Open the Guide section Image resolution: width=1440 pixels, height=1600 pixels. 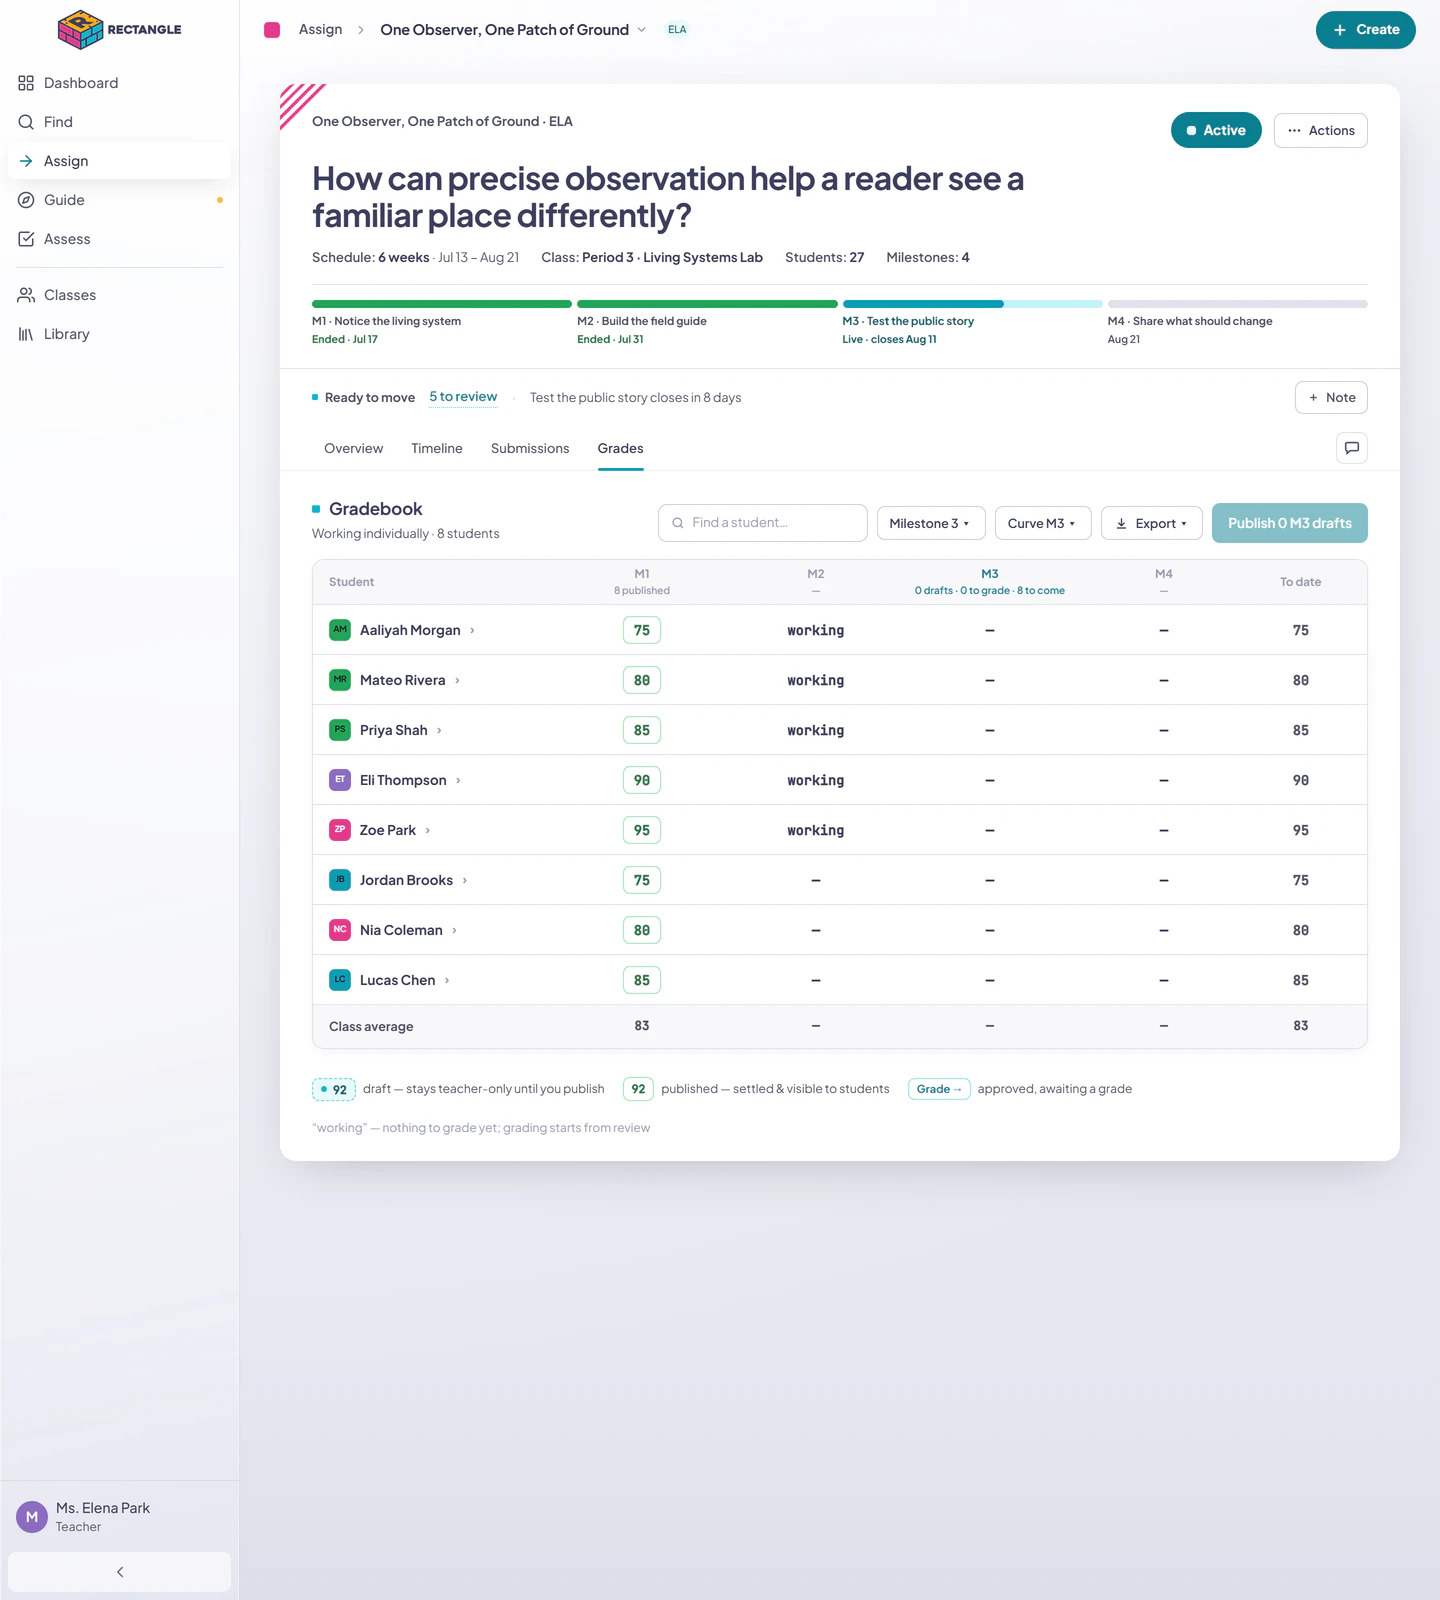(x=119, y=200)
